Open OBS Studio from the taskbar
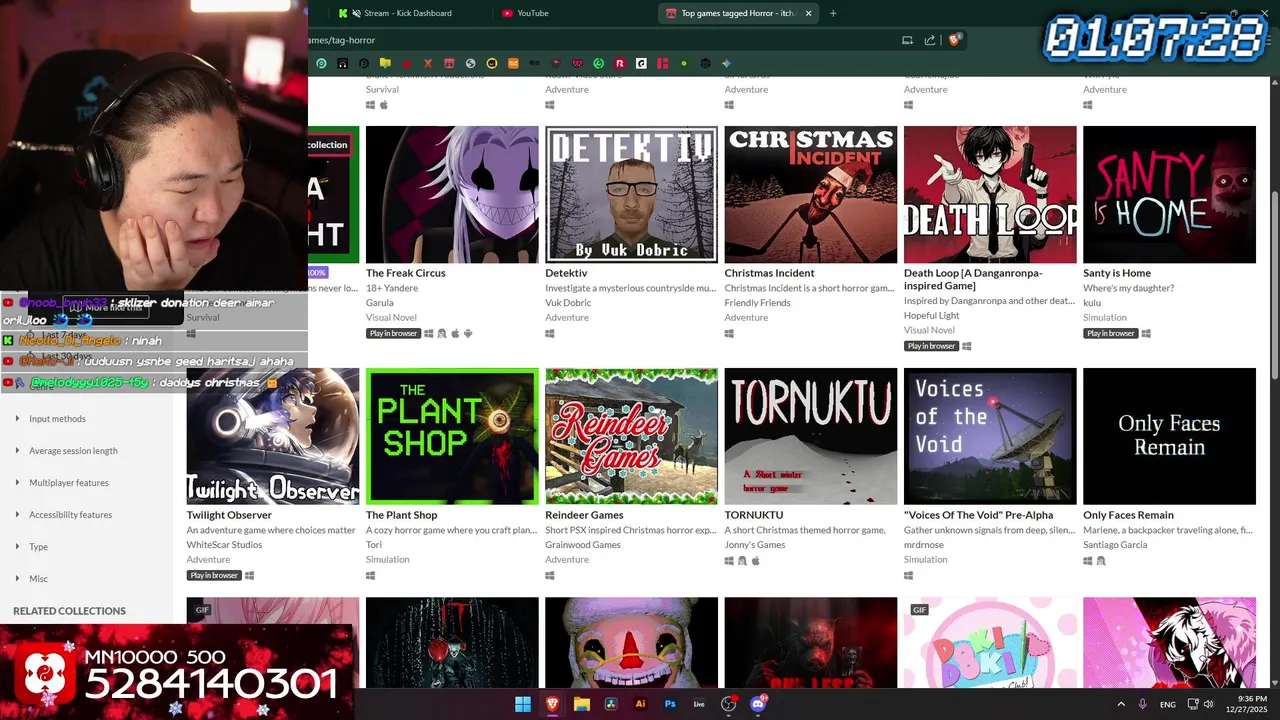The image size is (1280, 720). tap(729, 704)
